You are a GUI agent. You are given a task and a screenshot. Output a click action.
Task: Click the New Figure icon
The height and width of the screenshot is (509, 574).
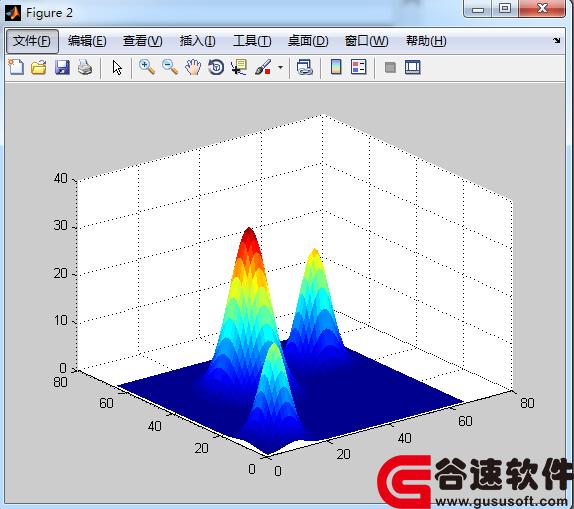(x=16, y=67)
